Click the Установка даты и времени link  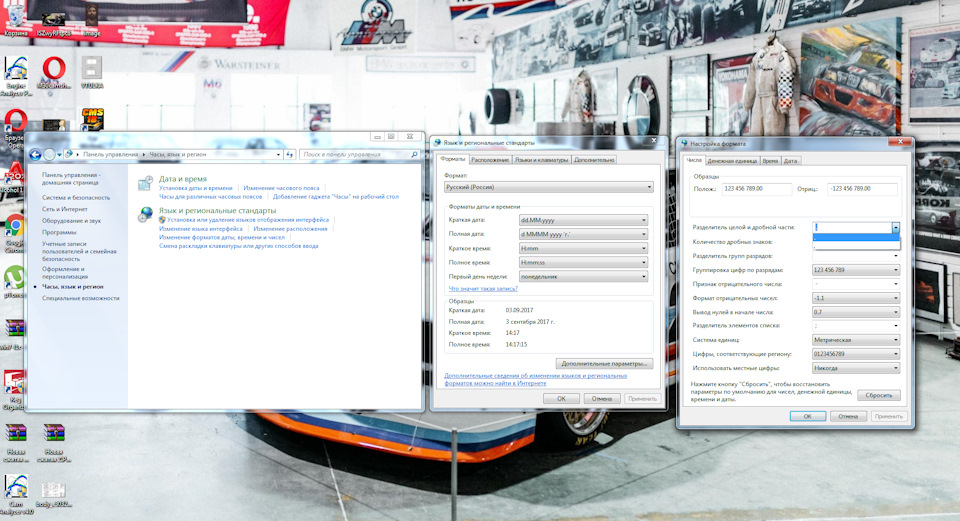(x=195, y=188)
